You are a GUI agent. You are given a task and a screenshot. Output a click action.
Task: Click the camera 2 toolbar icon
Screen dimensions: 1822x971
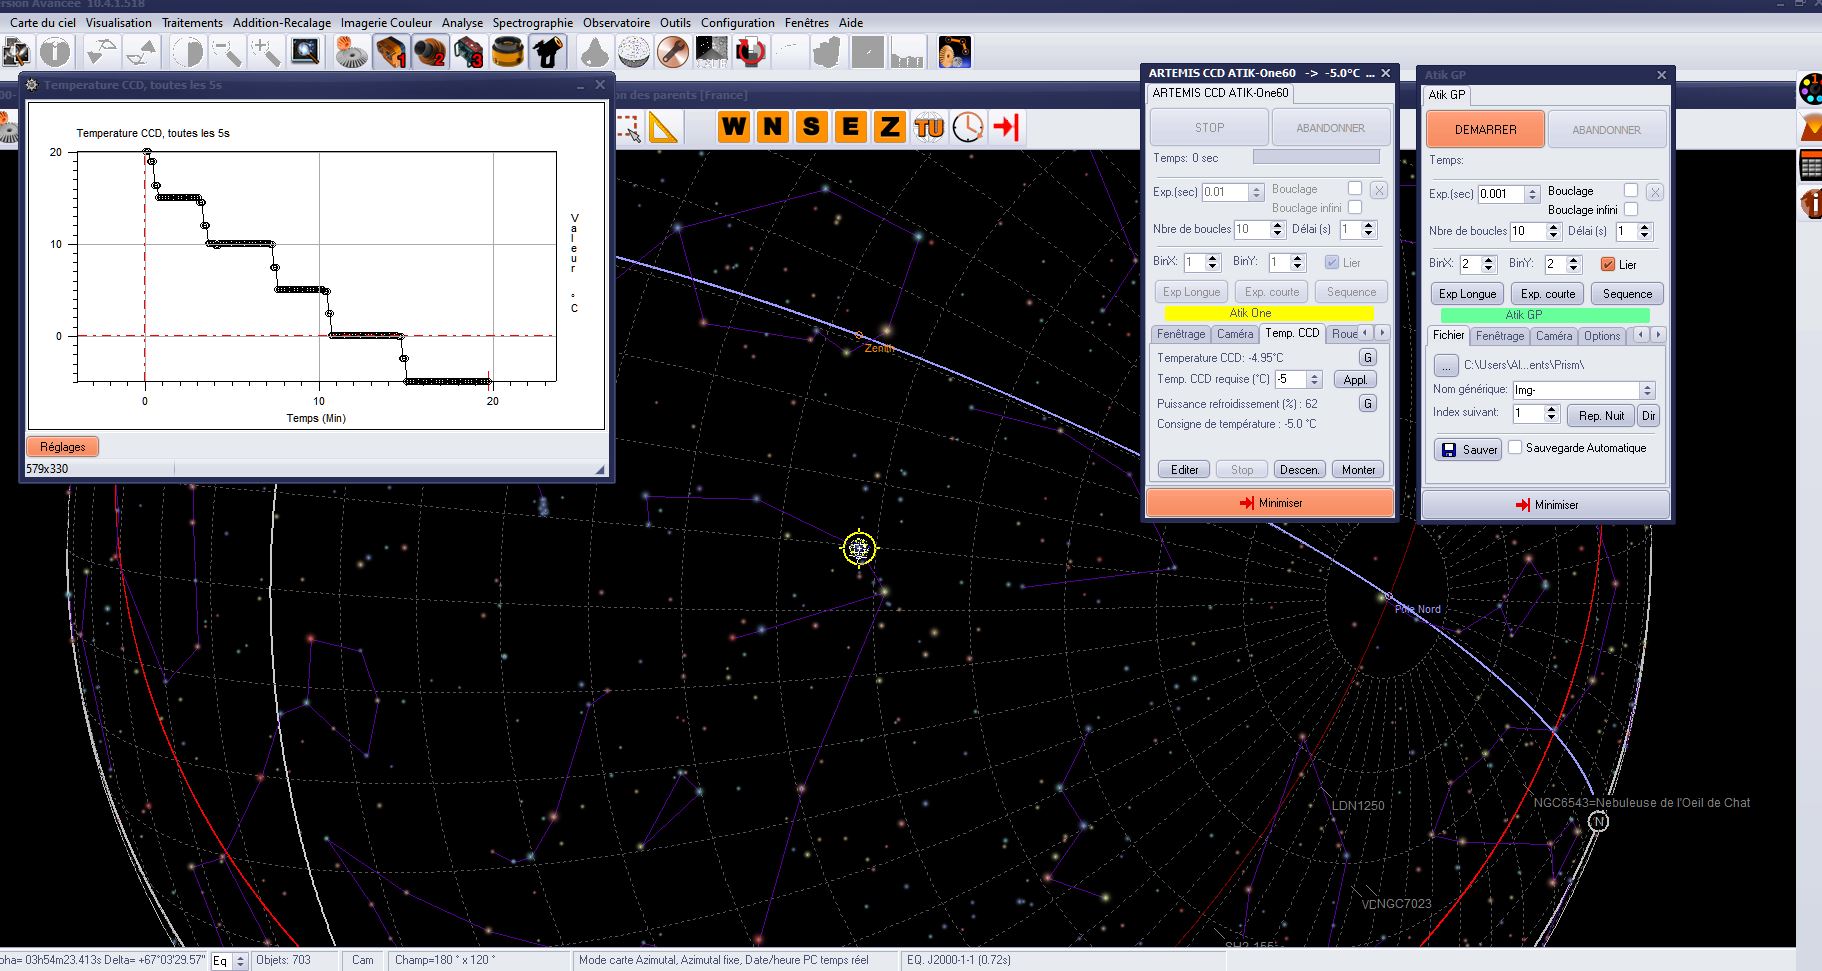pos(430,52)
